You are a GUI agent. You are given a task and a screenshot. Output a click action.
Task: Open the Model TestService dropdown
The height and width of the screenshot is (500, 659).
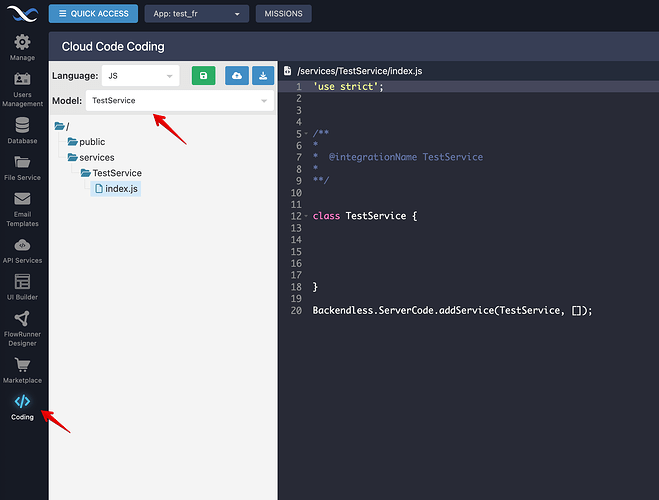tap(179, 101)
